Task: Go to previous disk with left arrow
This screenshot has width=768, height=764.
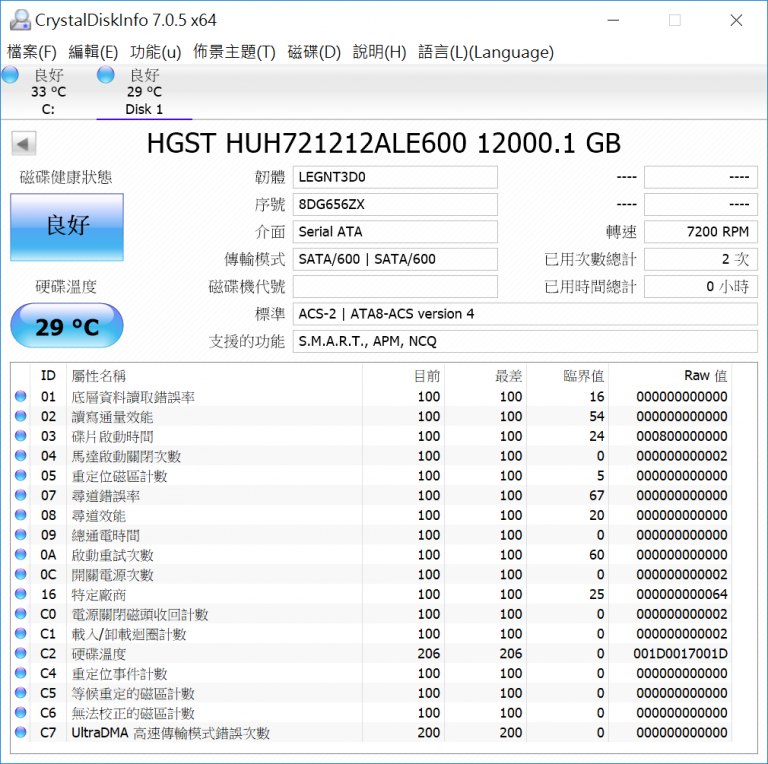Action: (x=24, y=144)
